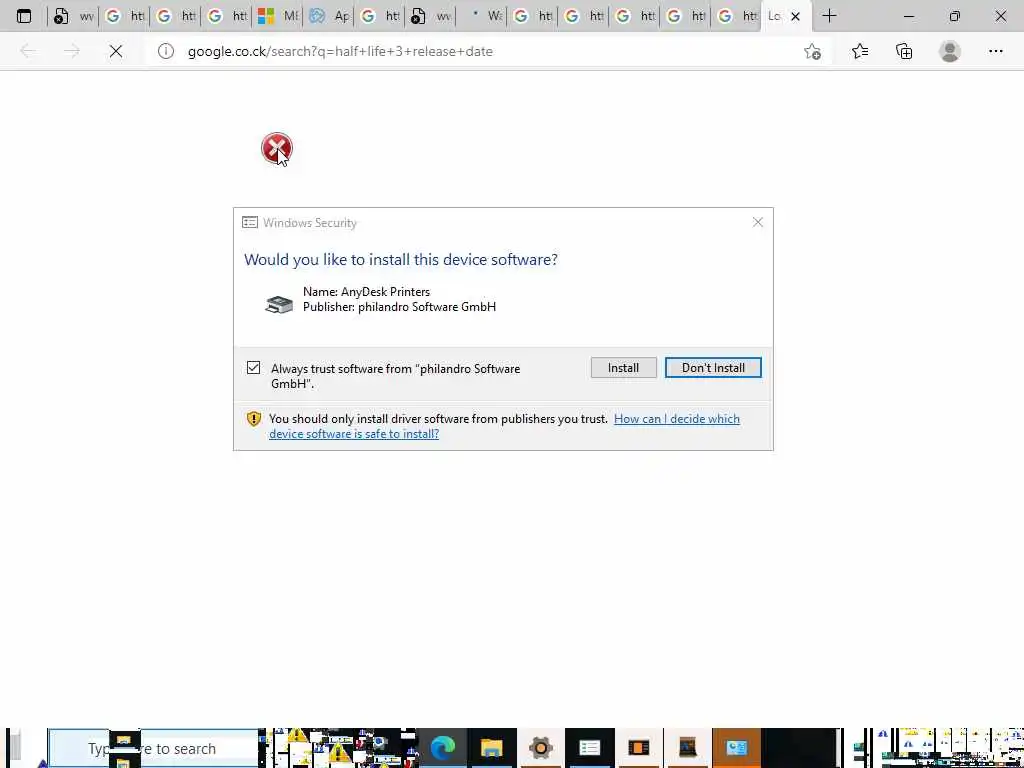The width and height of the screenshot is (1024, 768).
Task: Close the active 'Lo' tab
Action: pyautogui.click(x=795, y=16)
